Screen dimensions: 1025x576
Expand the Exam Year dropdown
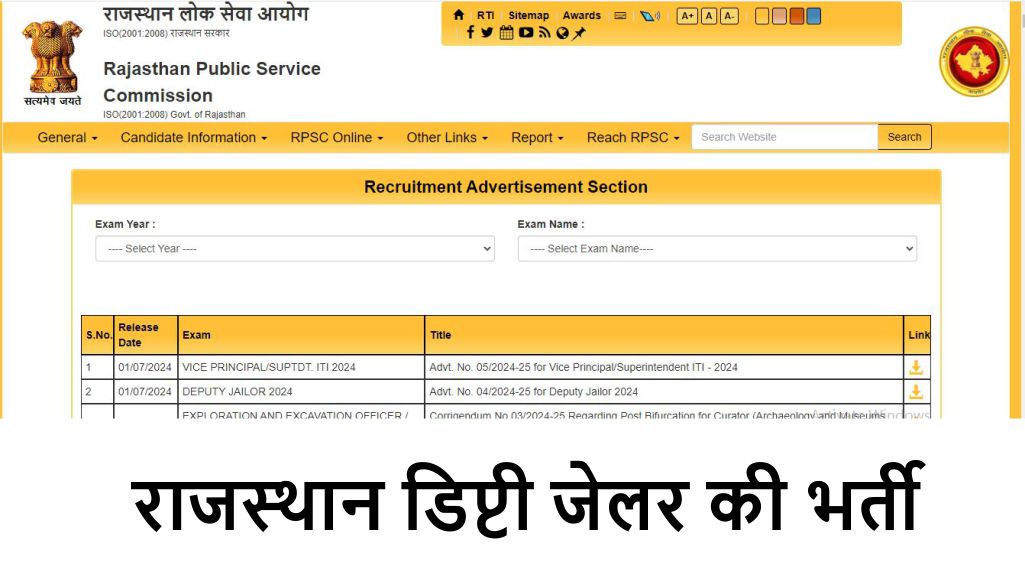point(295,248)
